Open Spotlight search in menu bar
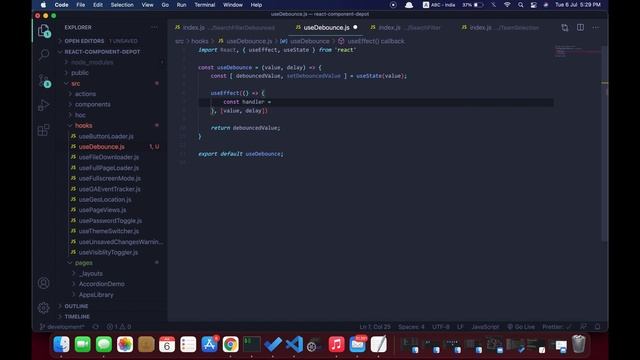 [x=520, y=5]
